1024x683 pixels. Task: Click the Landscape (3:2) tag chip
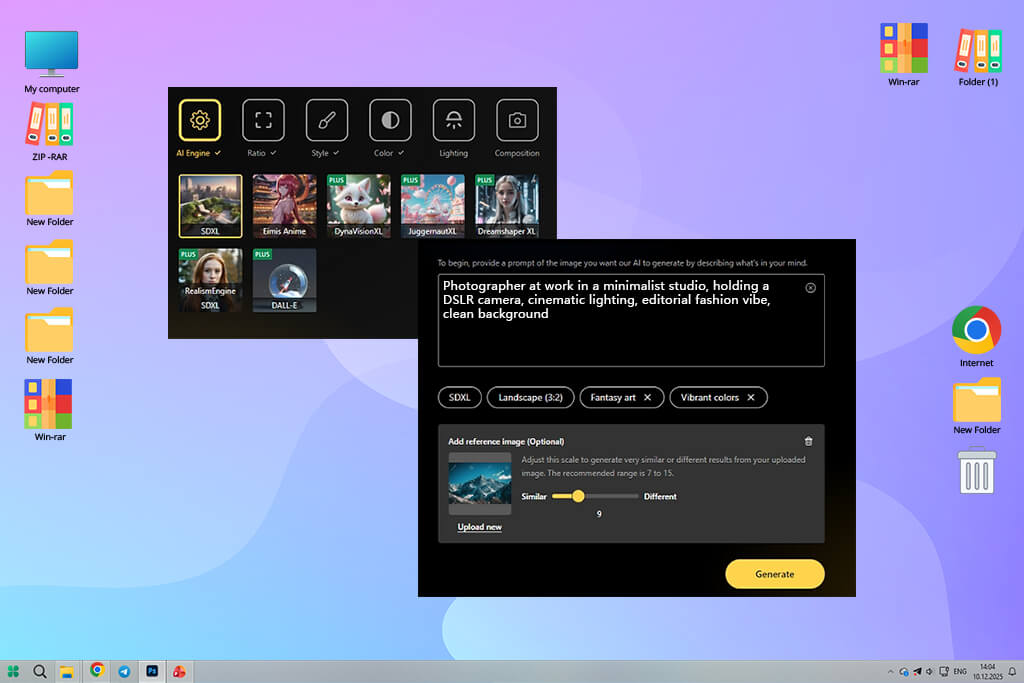tap(530, 398)
